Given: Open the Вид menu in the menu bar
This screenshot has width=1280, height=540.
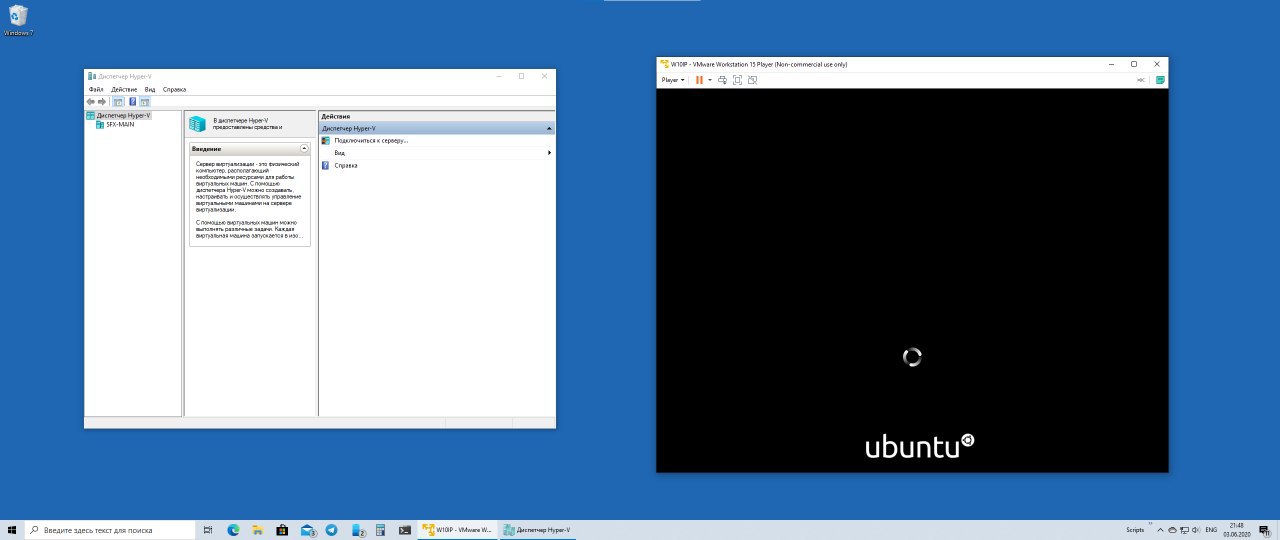Looking at the screenshot, I should coord(150,89).
